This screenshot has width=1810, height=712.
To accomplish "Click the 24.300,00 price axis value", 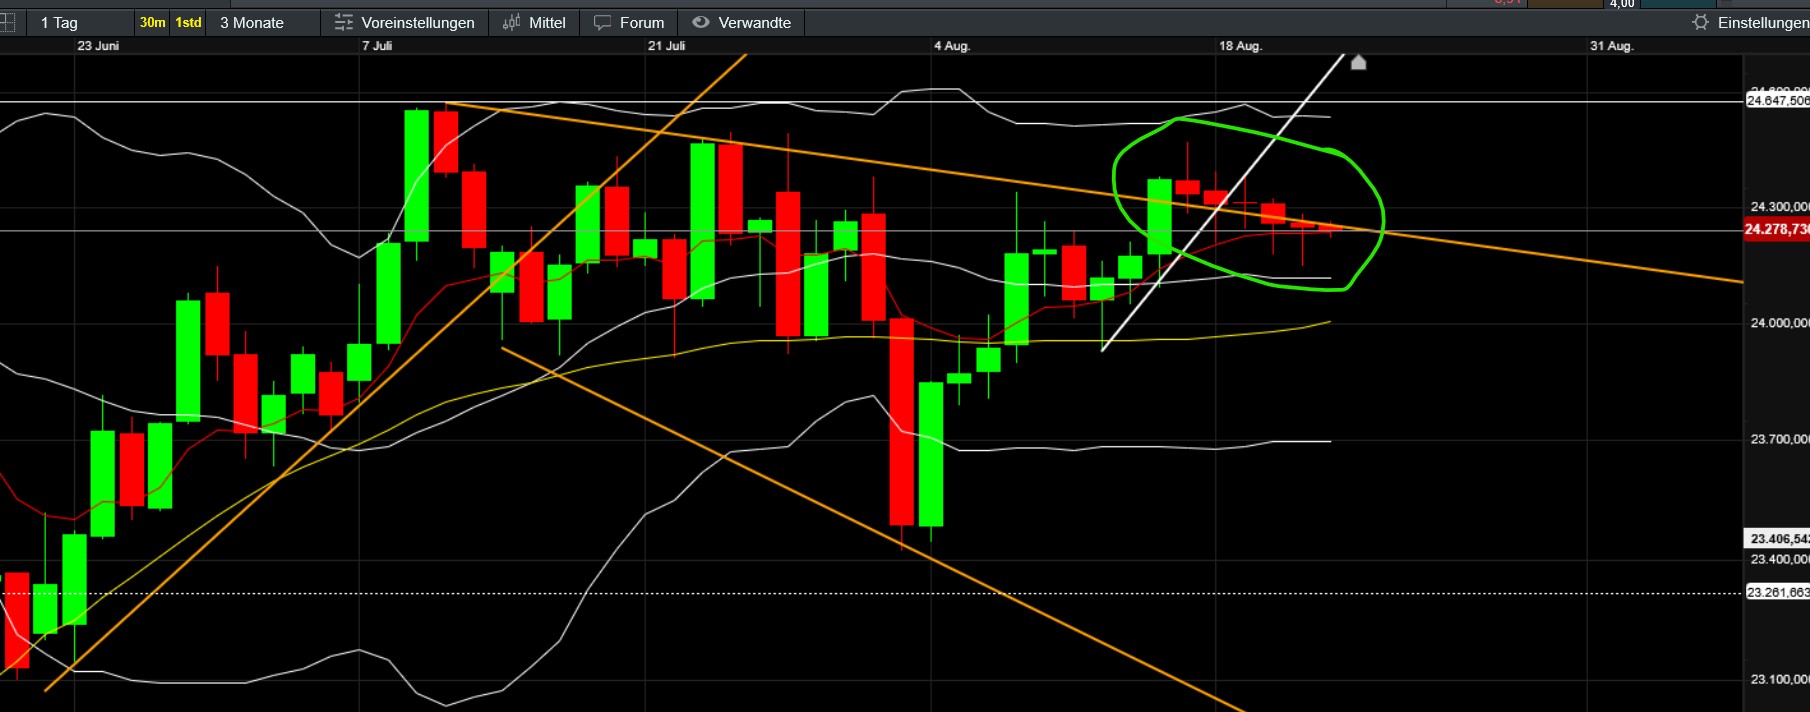I will point(1779,207).
